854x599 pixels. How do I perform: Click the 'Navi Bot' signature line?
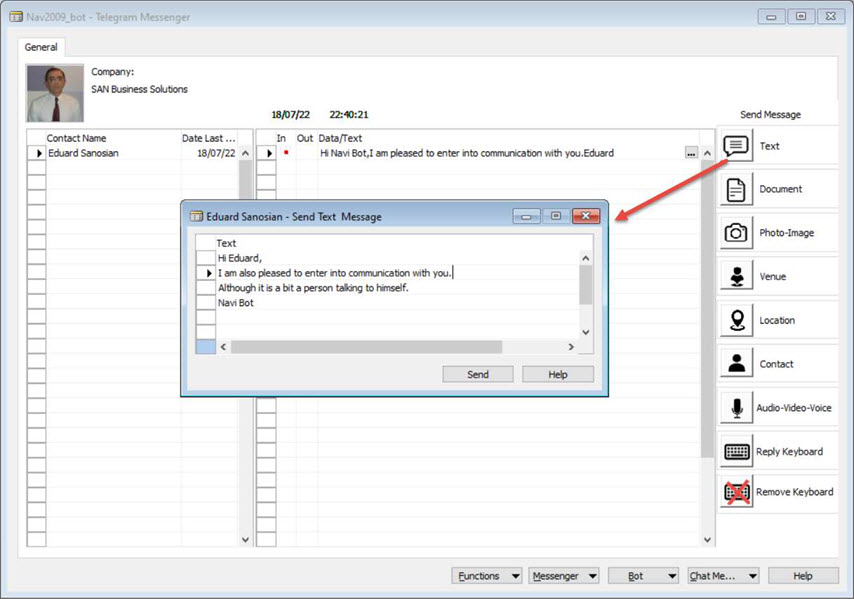coord(236,303)
